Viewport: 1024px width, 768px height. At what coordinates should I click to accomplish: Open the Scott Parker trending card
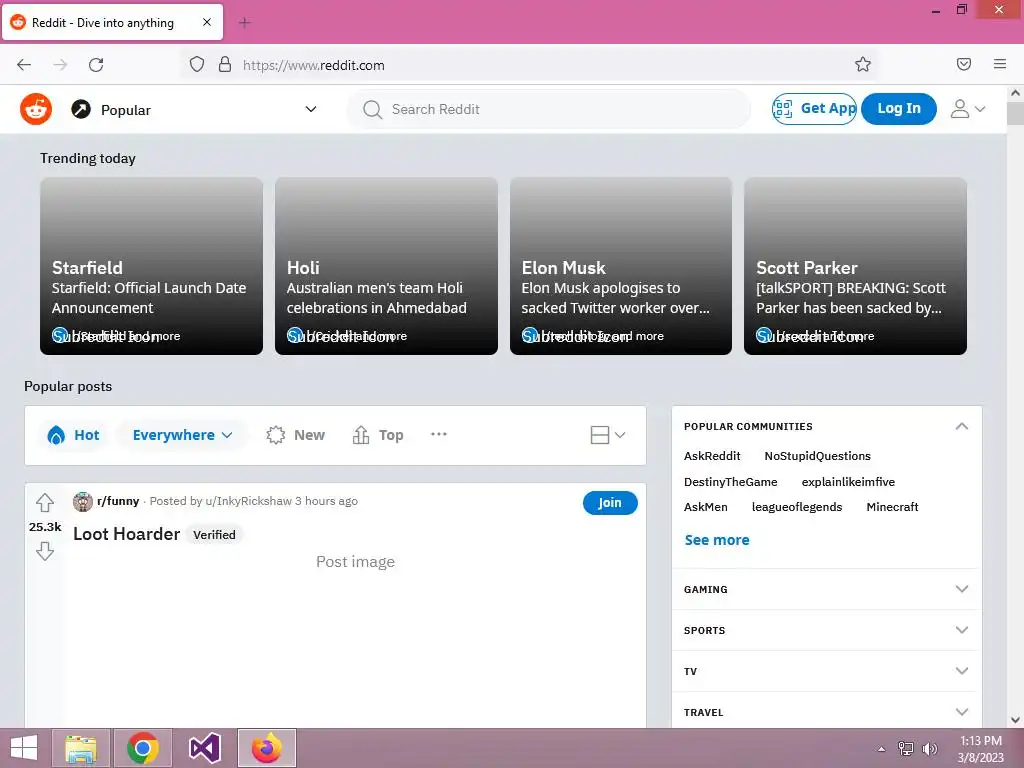[x=855, y=266]
